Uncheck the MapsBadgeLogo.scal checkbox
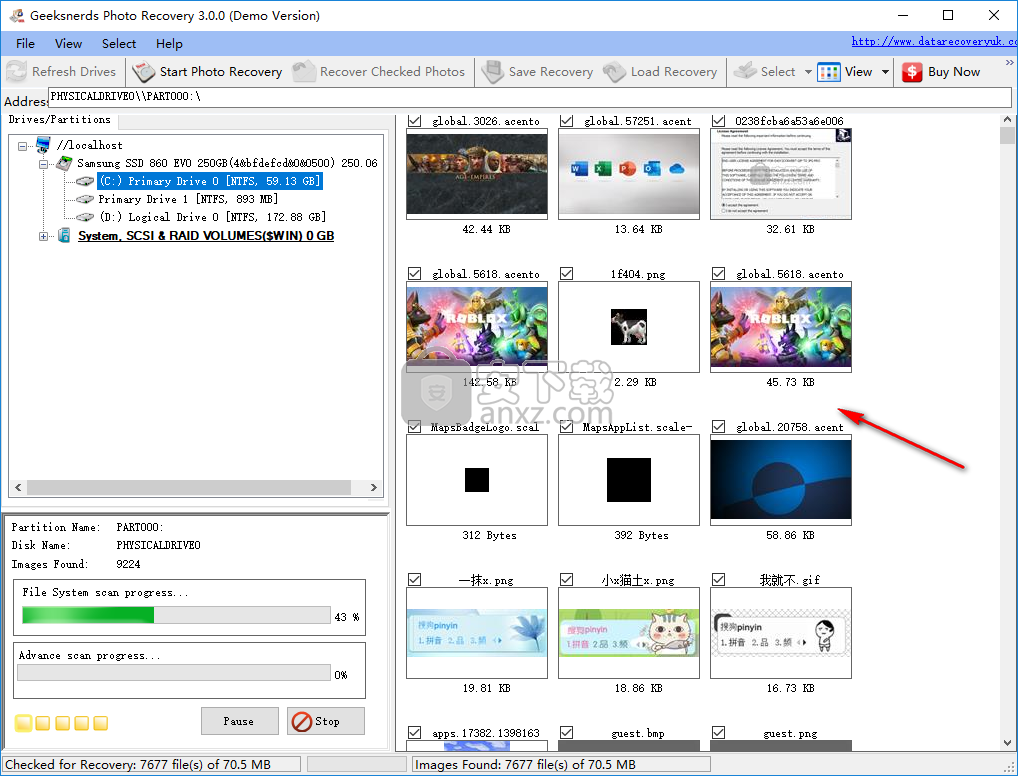 click(414, 427)
